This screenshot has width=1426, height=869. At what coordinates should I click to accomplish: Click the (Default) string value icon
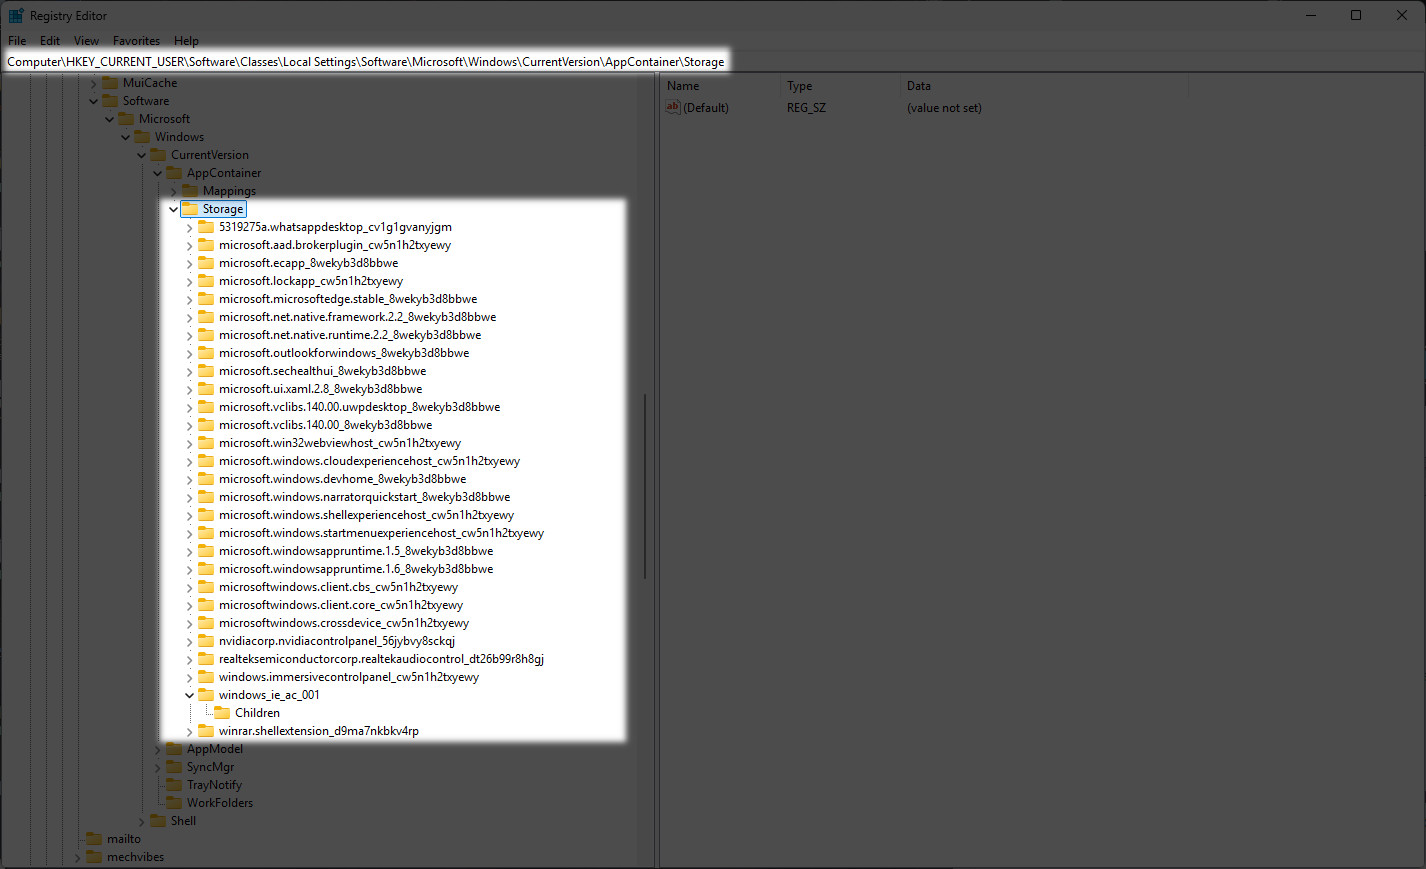coord(673,107)
